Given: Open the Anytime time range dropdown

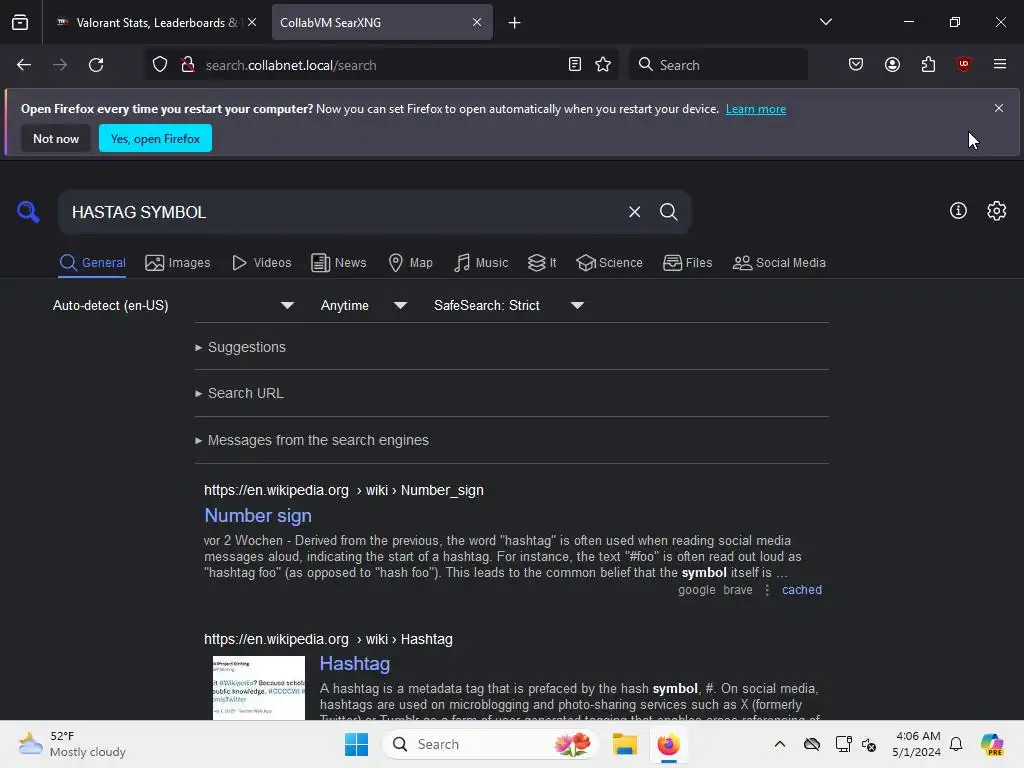Looking at the screenshot, I should [x=364, y=306].
